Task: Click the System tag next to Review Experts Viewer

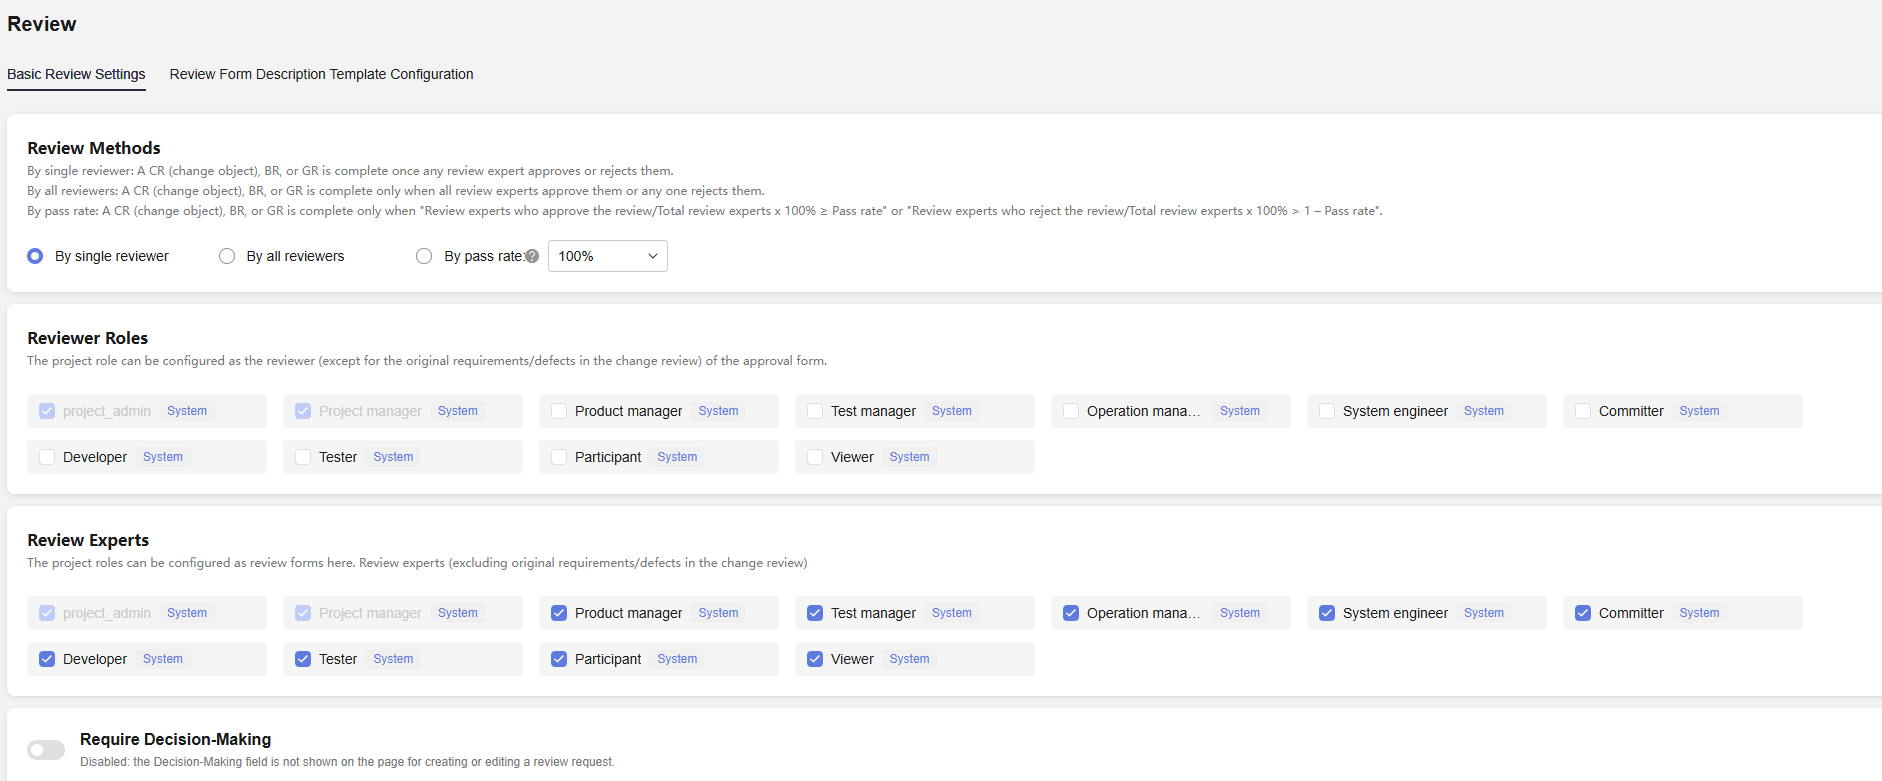Action: (909, 659)
